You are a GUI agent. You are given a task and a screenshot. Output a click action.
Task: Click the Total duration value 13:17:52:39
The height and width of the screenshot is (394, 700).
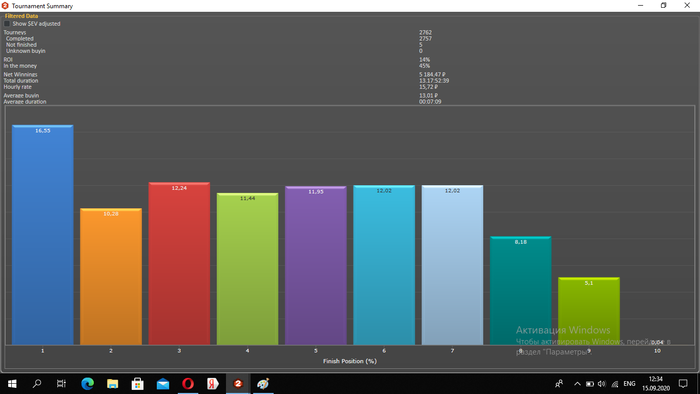(434, 81)
